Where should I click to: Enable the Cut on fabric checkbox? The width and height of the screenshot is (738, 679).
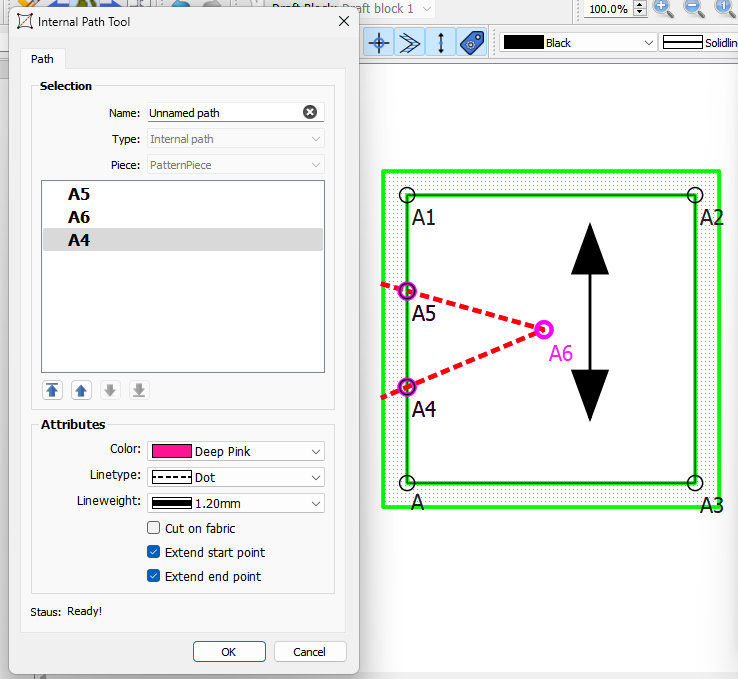(x=154, y=528)
